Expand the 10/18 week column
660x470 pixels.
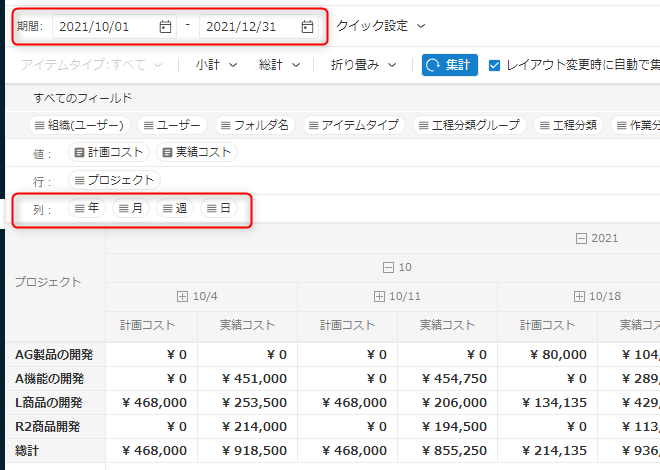point(580,297)
